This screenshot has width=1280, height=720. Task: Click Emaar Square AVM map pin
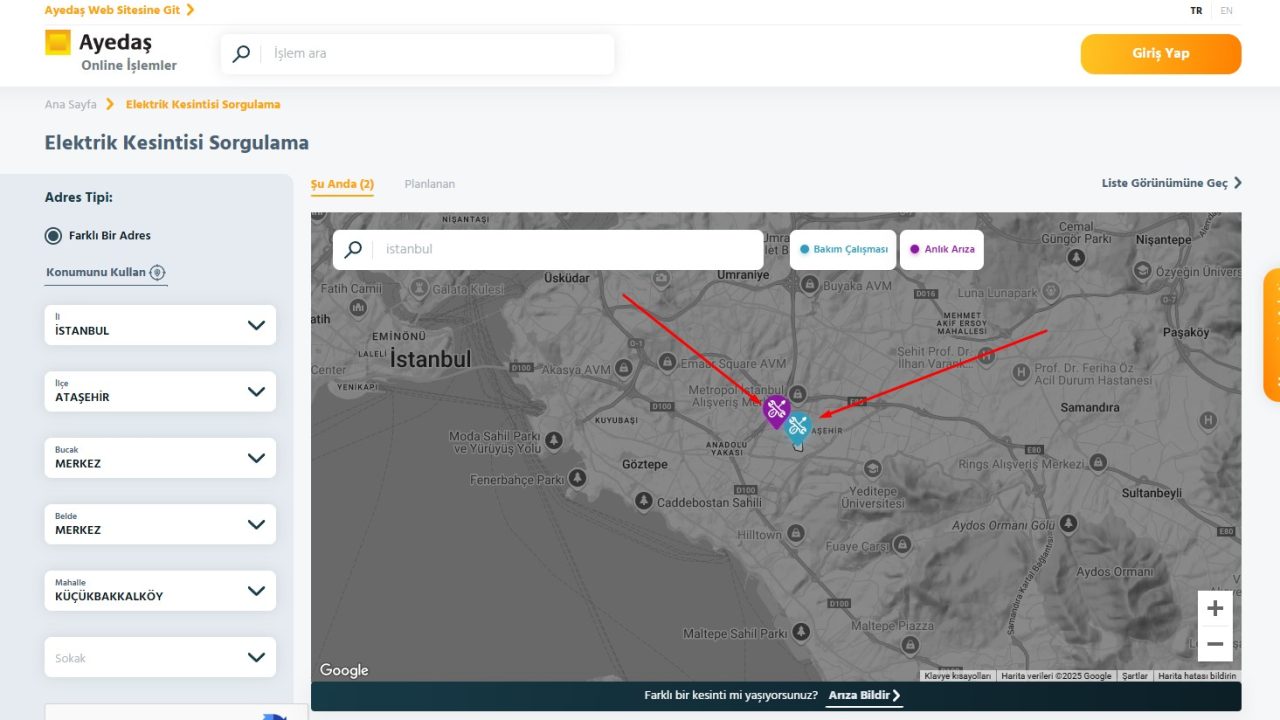click(x=666, y=361)
